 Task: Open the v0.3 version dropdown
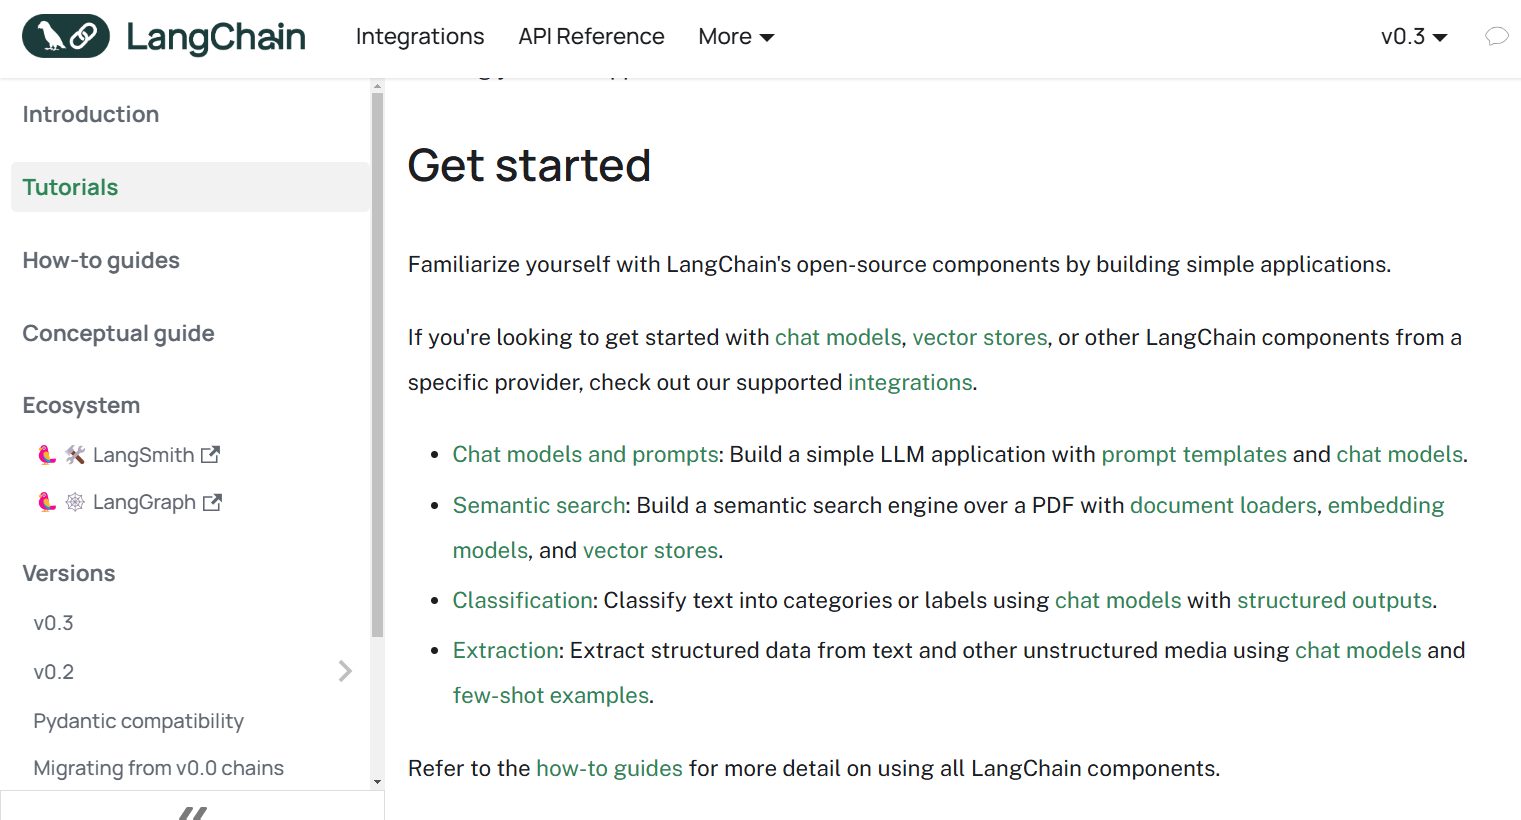coord(1414,37)
